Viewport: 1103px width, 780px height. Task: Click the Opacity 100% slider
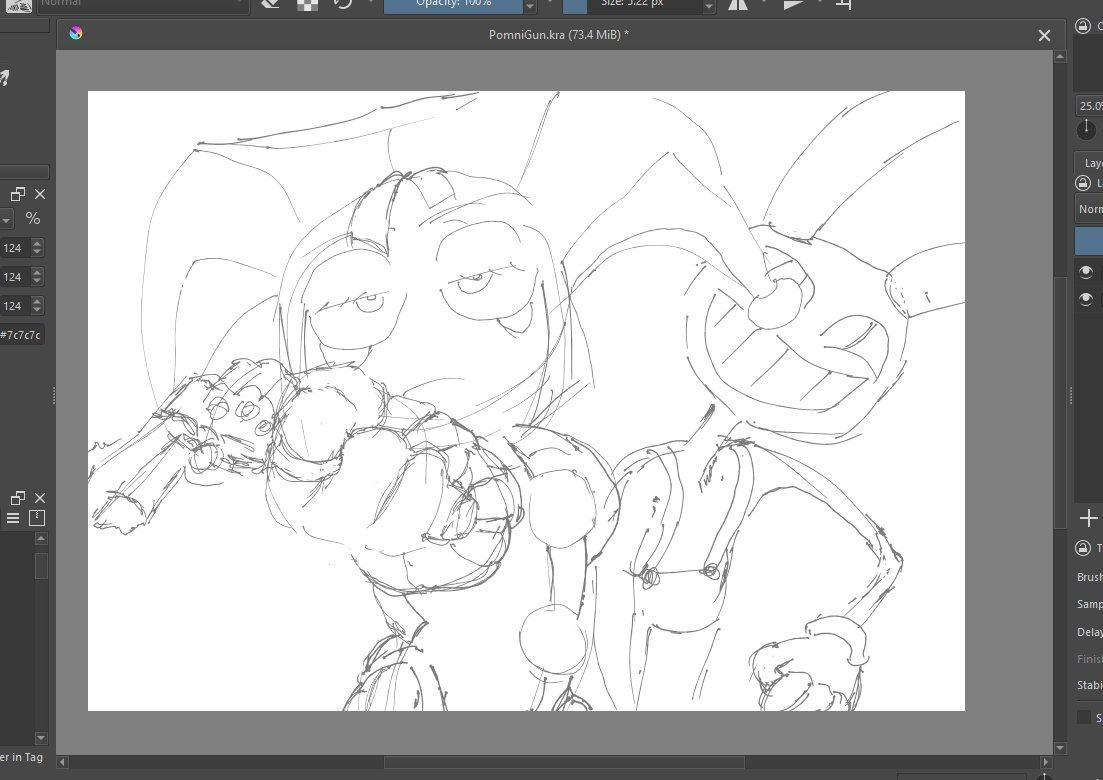(x=454, y=5)
